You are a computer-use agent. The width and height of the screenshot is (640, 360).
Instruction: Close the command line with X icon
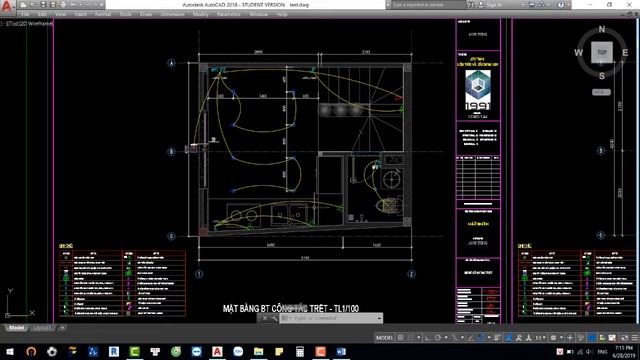coord(264,318)
